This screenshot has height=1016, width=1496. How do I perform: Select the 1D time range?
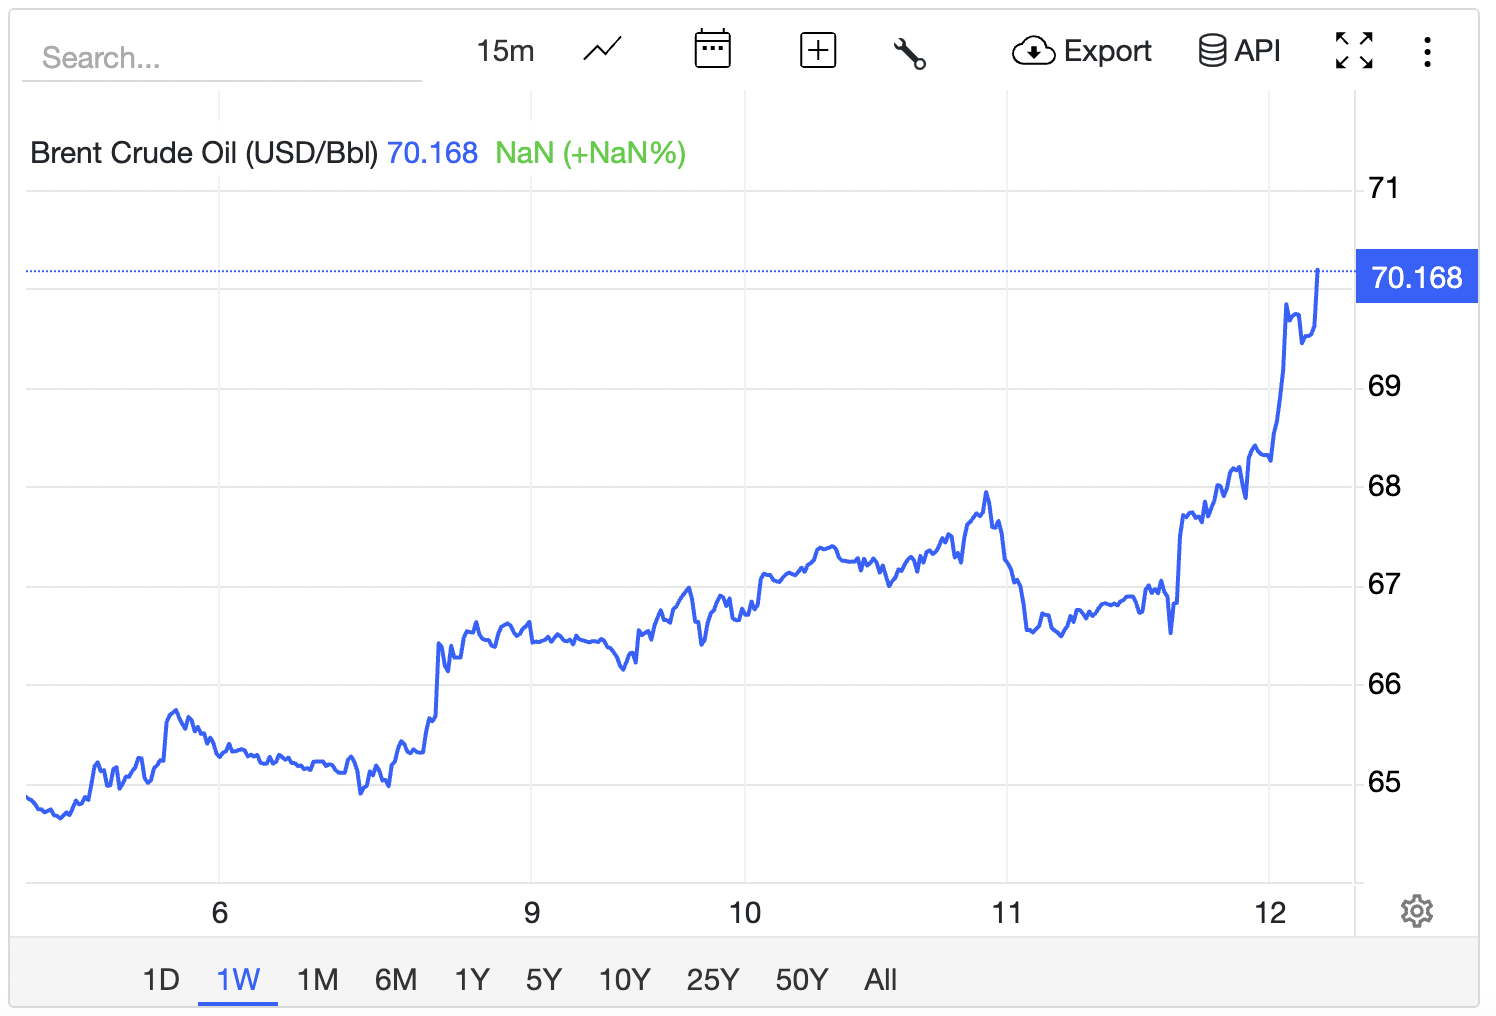click(161, 979)
